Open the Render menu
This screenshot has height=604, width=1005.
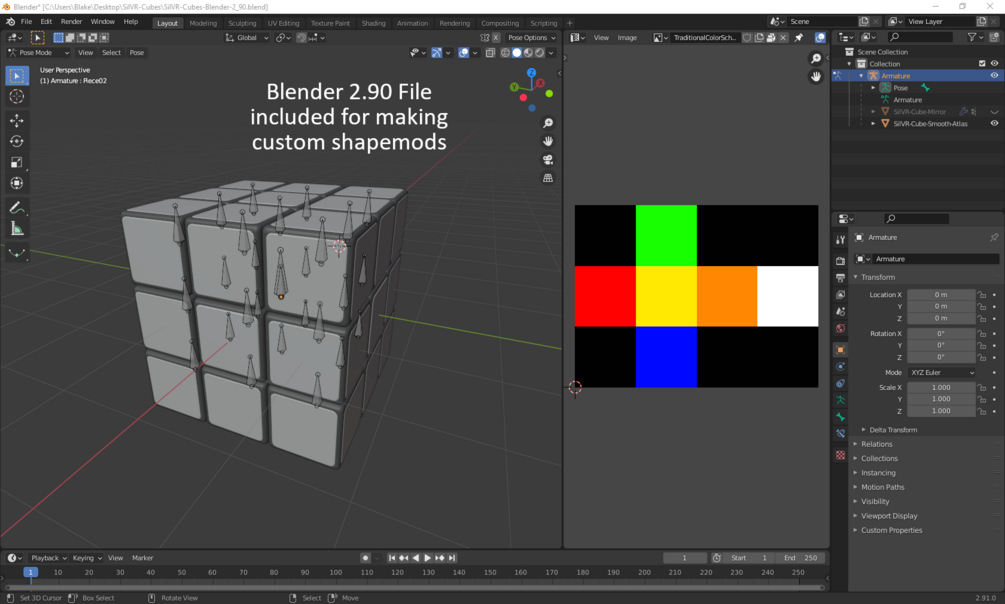(x=71, y=22)
